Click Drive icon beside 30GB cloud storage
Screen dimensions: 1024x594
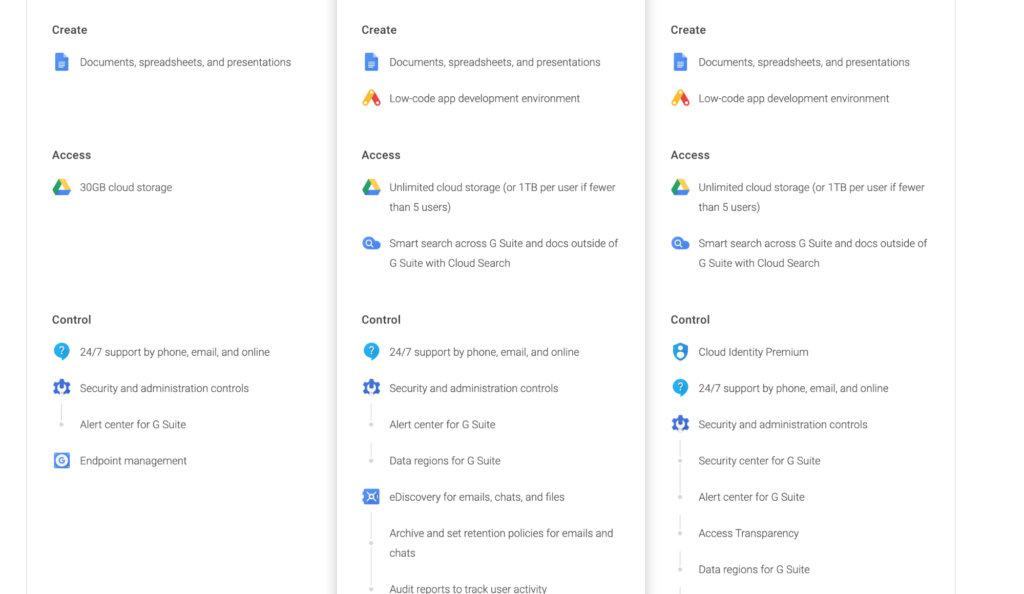(61, 187)
